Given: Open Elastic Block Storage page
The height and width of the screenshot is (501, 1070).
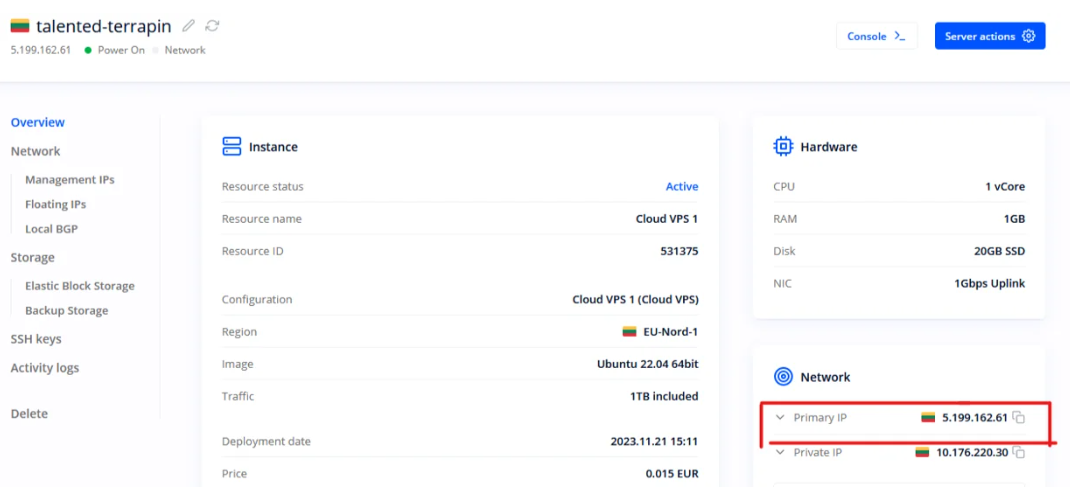Looking at the screenshot, I should coord(80,286).
